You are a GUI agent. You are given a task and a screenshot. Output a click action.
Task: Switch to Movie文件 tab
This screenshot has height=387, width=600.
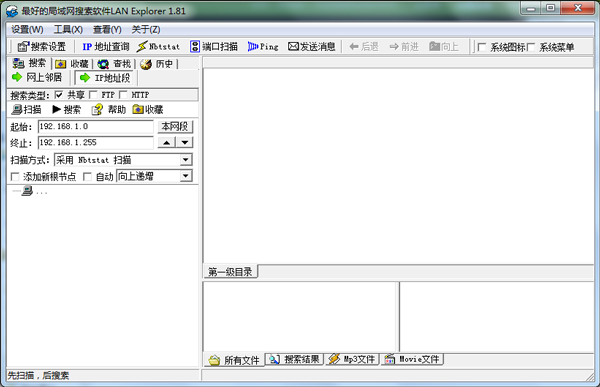412,359
